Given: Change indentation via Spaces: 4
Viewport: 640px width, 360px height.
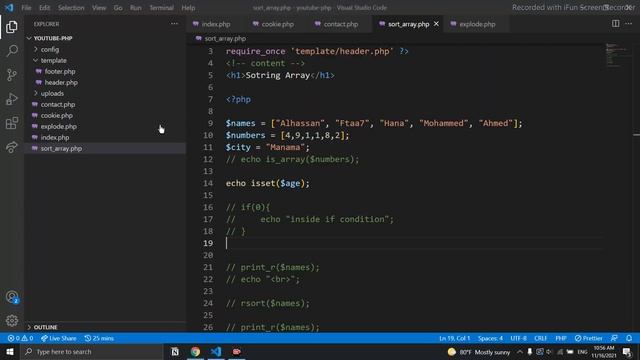Looking at the screenshot, I should point(491,338).
